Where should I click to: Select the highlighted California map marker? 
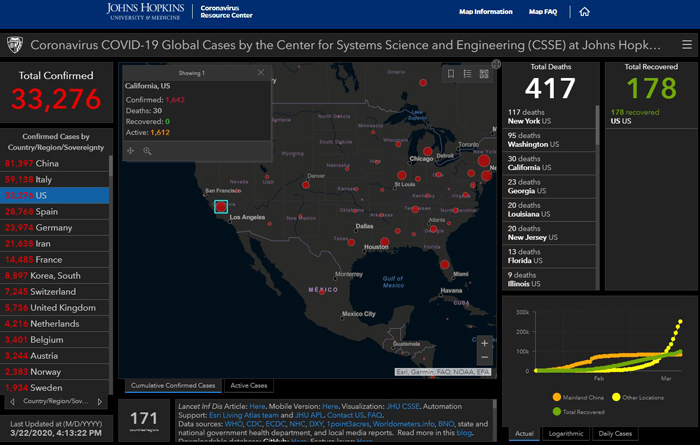coord(221,207)
